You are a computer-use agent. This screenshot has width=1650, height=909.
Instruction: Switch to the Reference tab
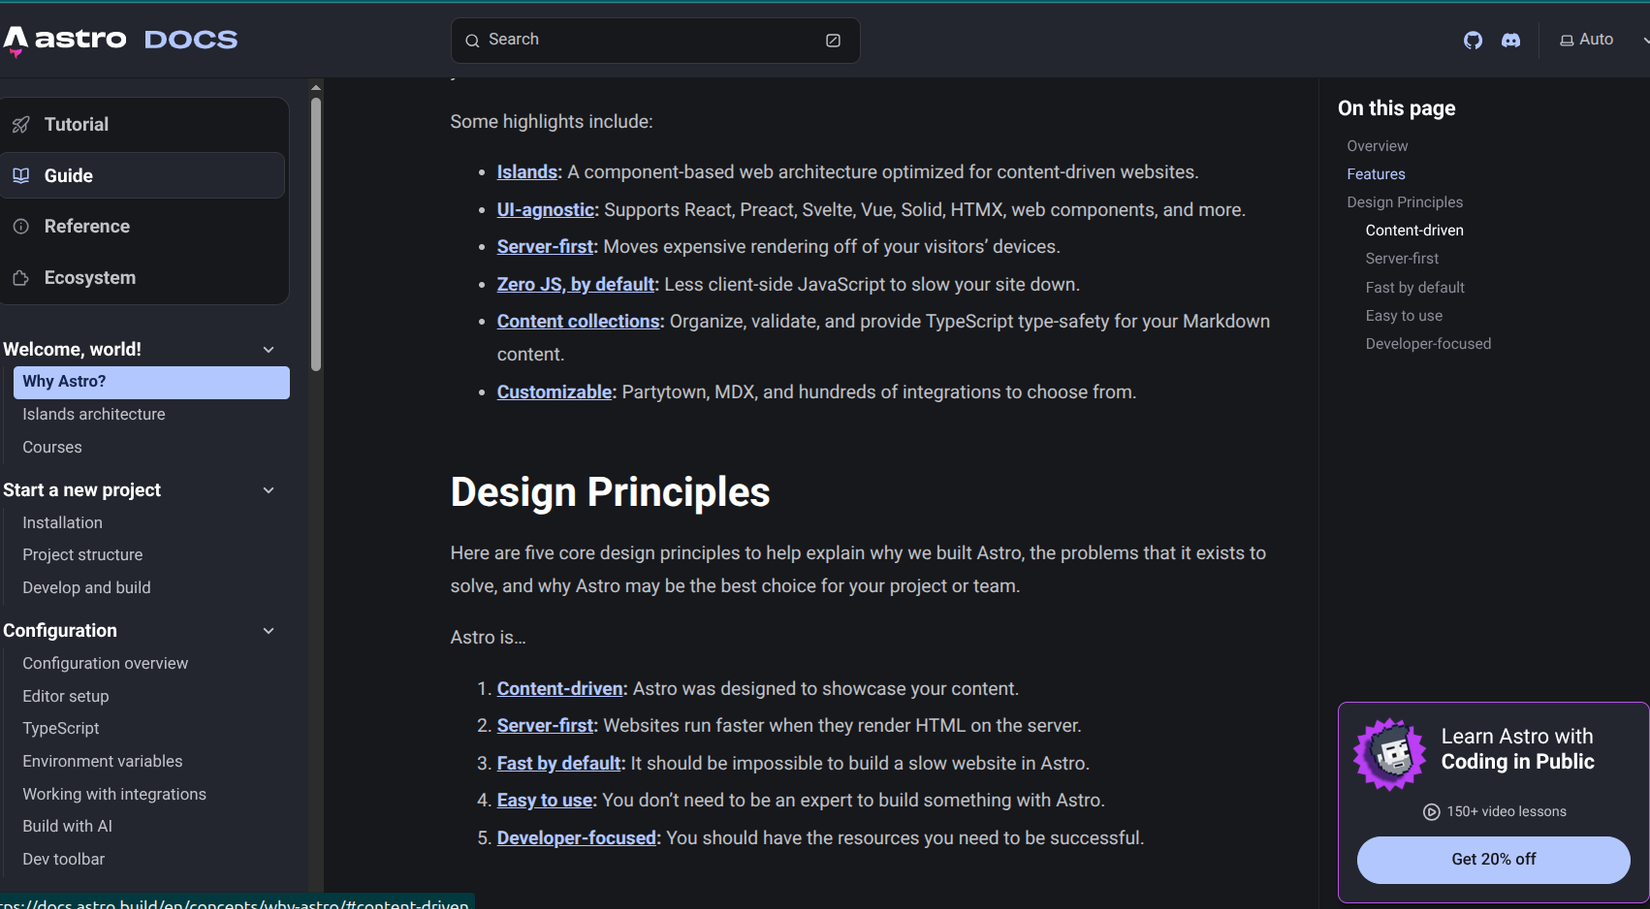tap(143, 226)
